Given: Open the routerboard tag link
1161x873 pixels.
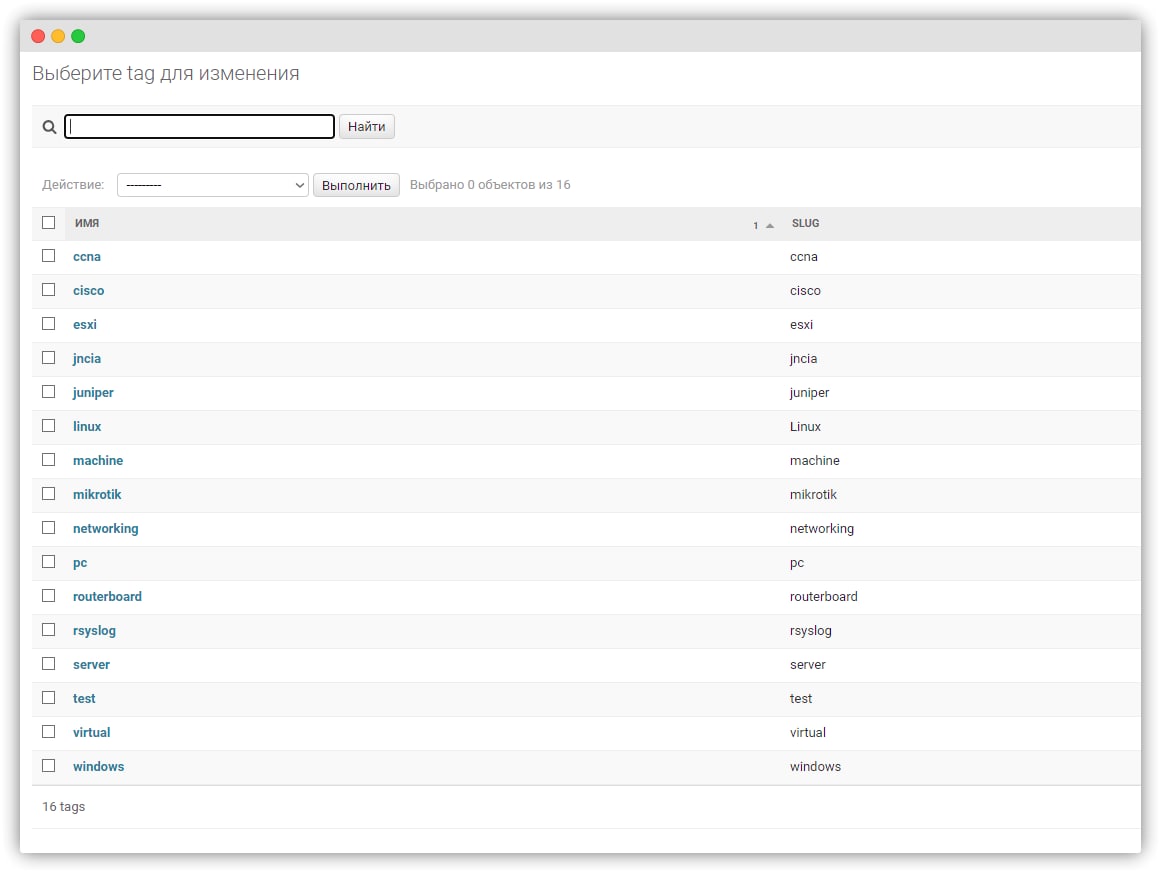Looking at the screenshot, I should pos(107,597).
